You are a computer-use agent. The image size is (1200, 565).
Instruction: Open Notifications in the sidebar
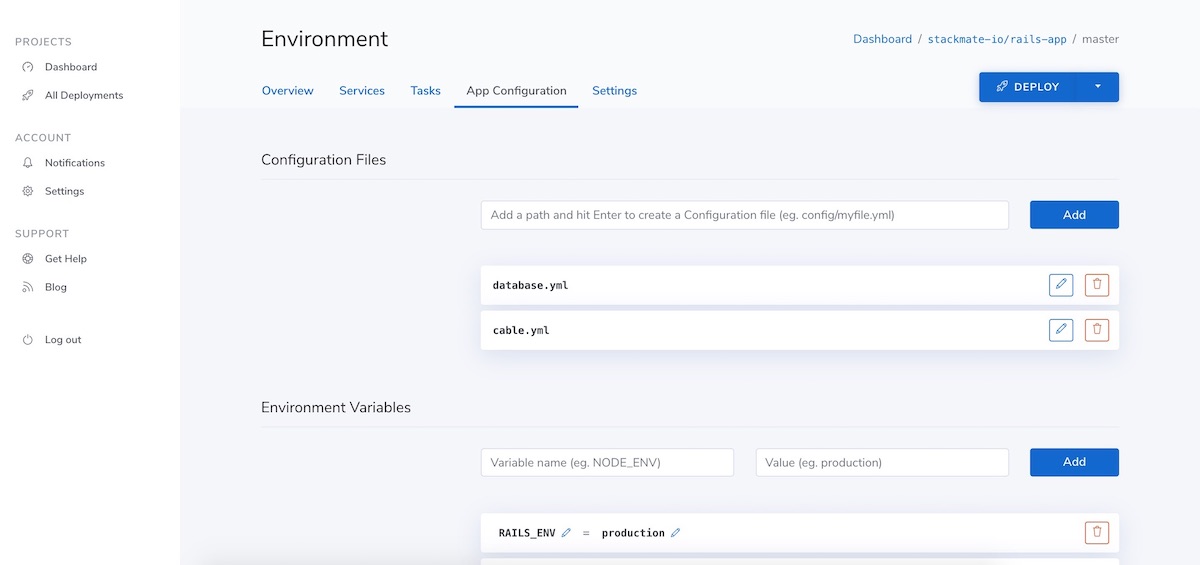pos(75,162)
